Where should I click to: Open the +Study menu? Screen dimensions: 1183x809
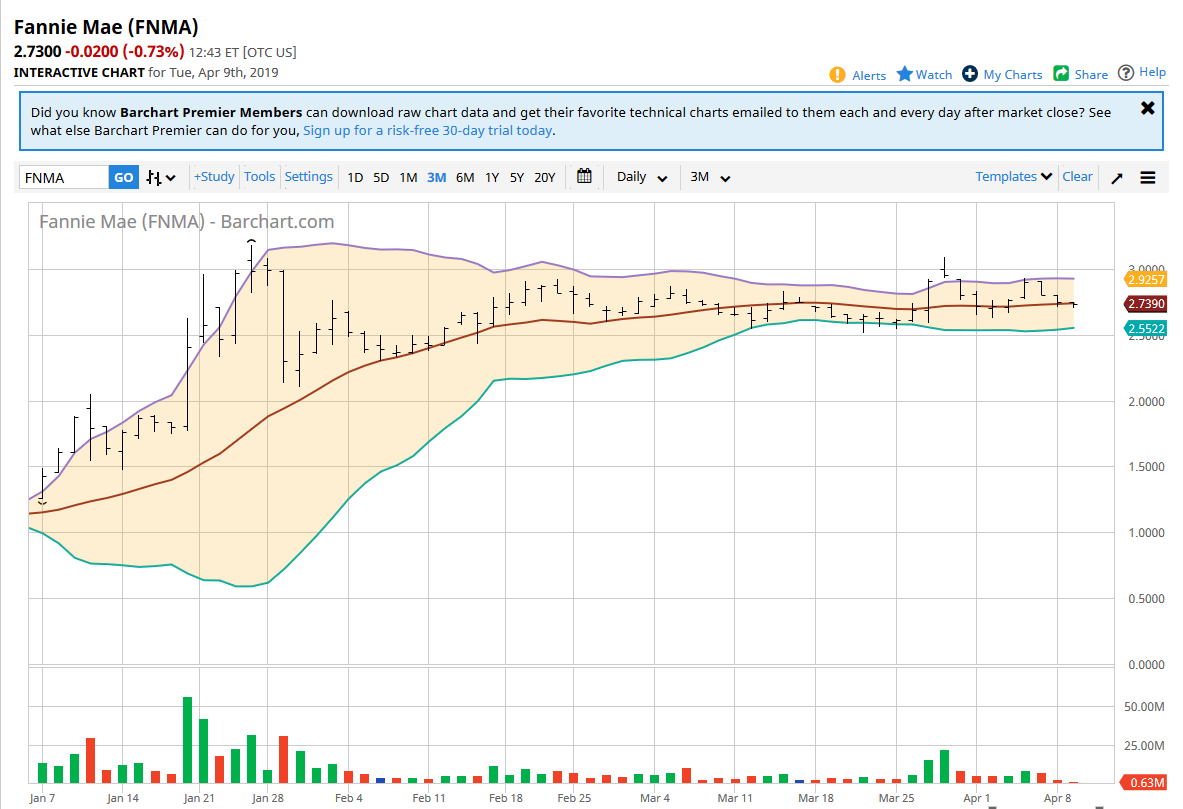pyautogui.click(x=214, y=177)
